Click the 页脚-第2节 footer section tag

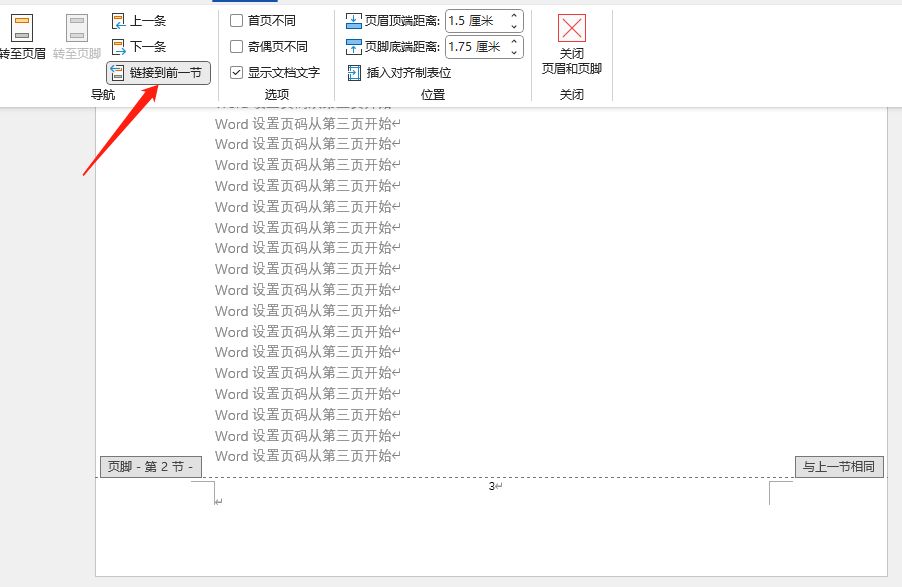coord(150,466)
